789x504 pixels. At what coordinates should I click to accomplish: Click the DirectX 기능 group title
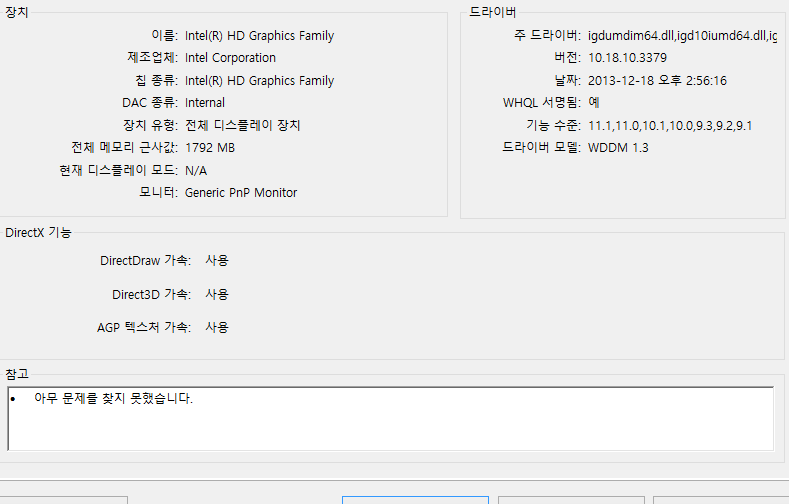[x=38, y=232]
